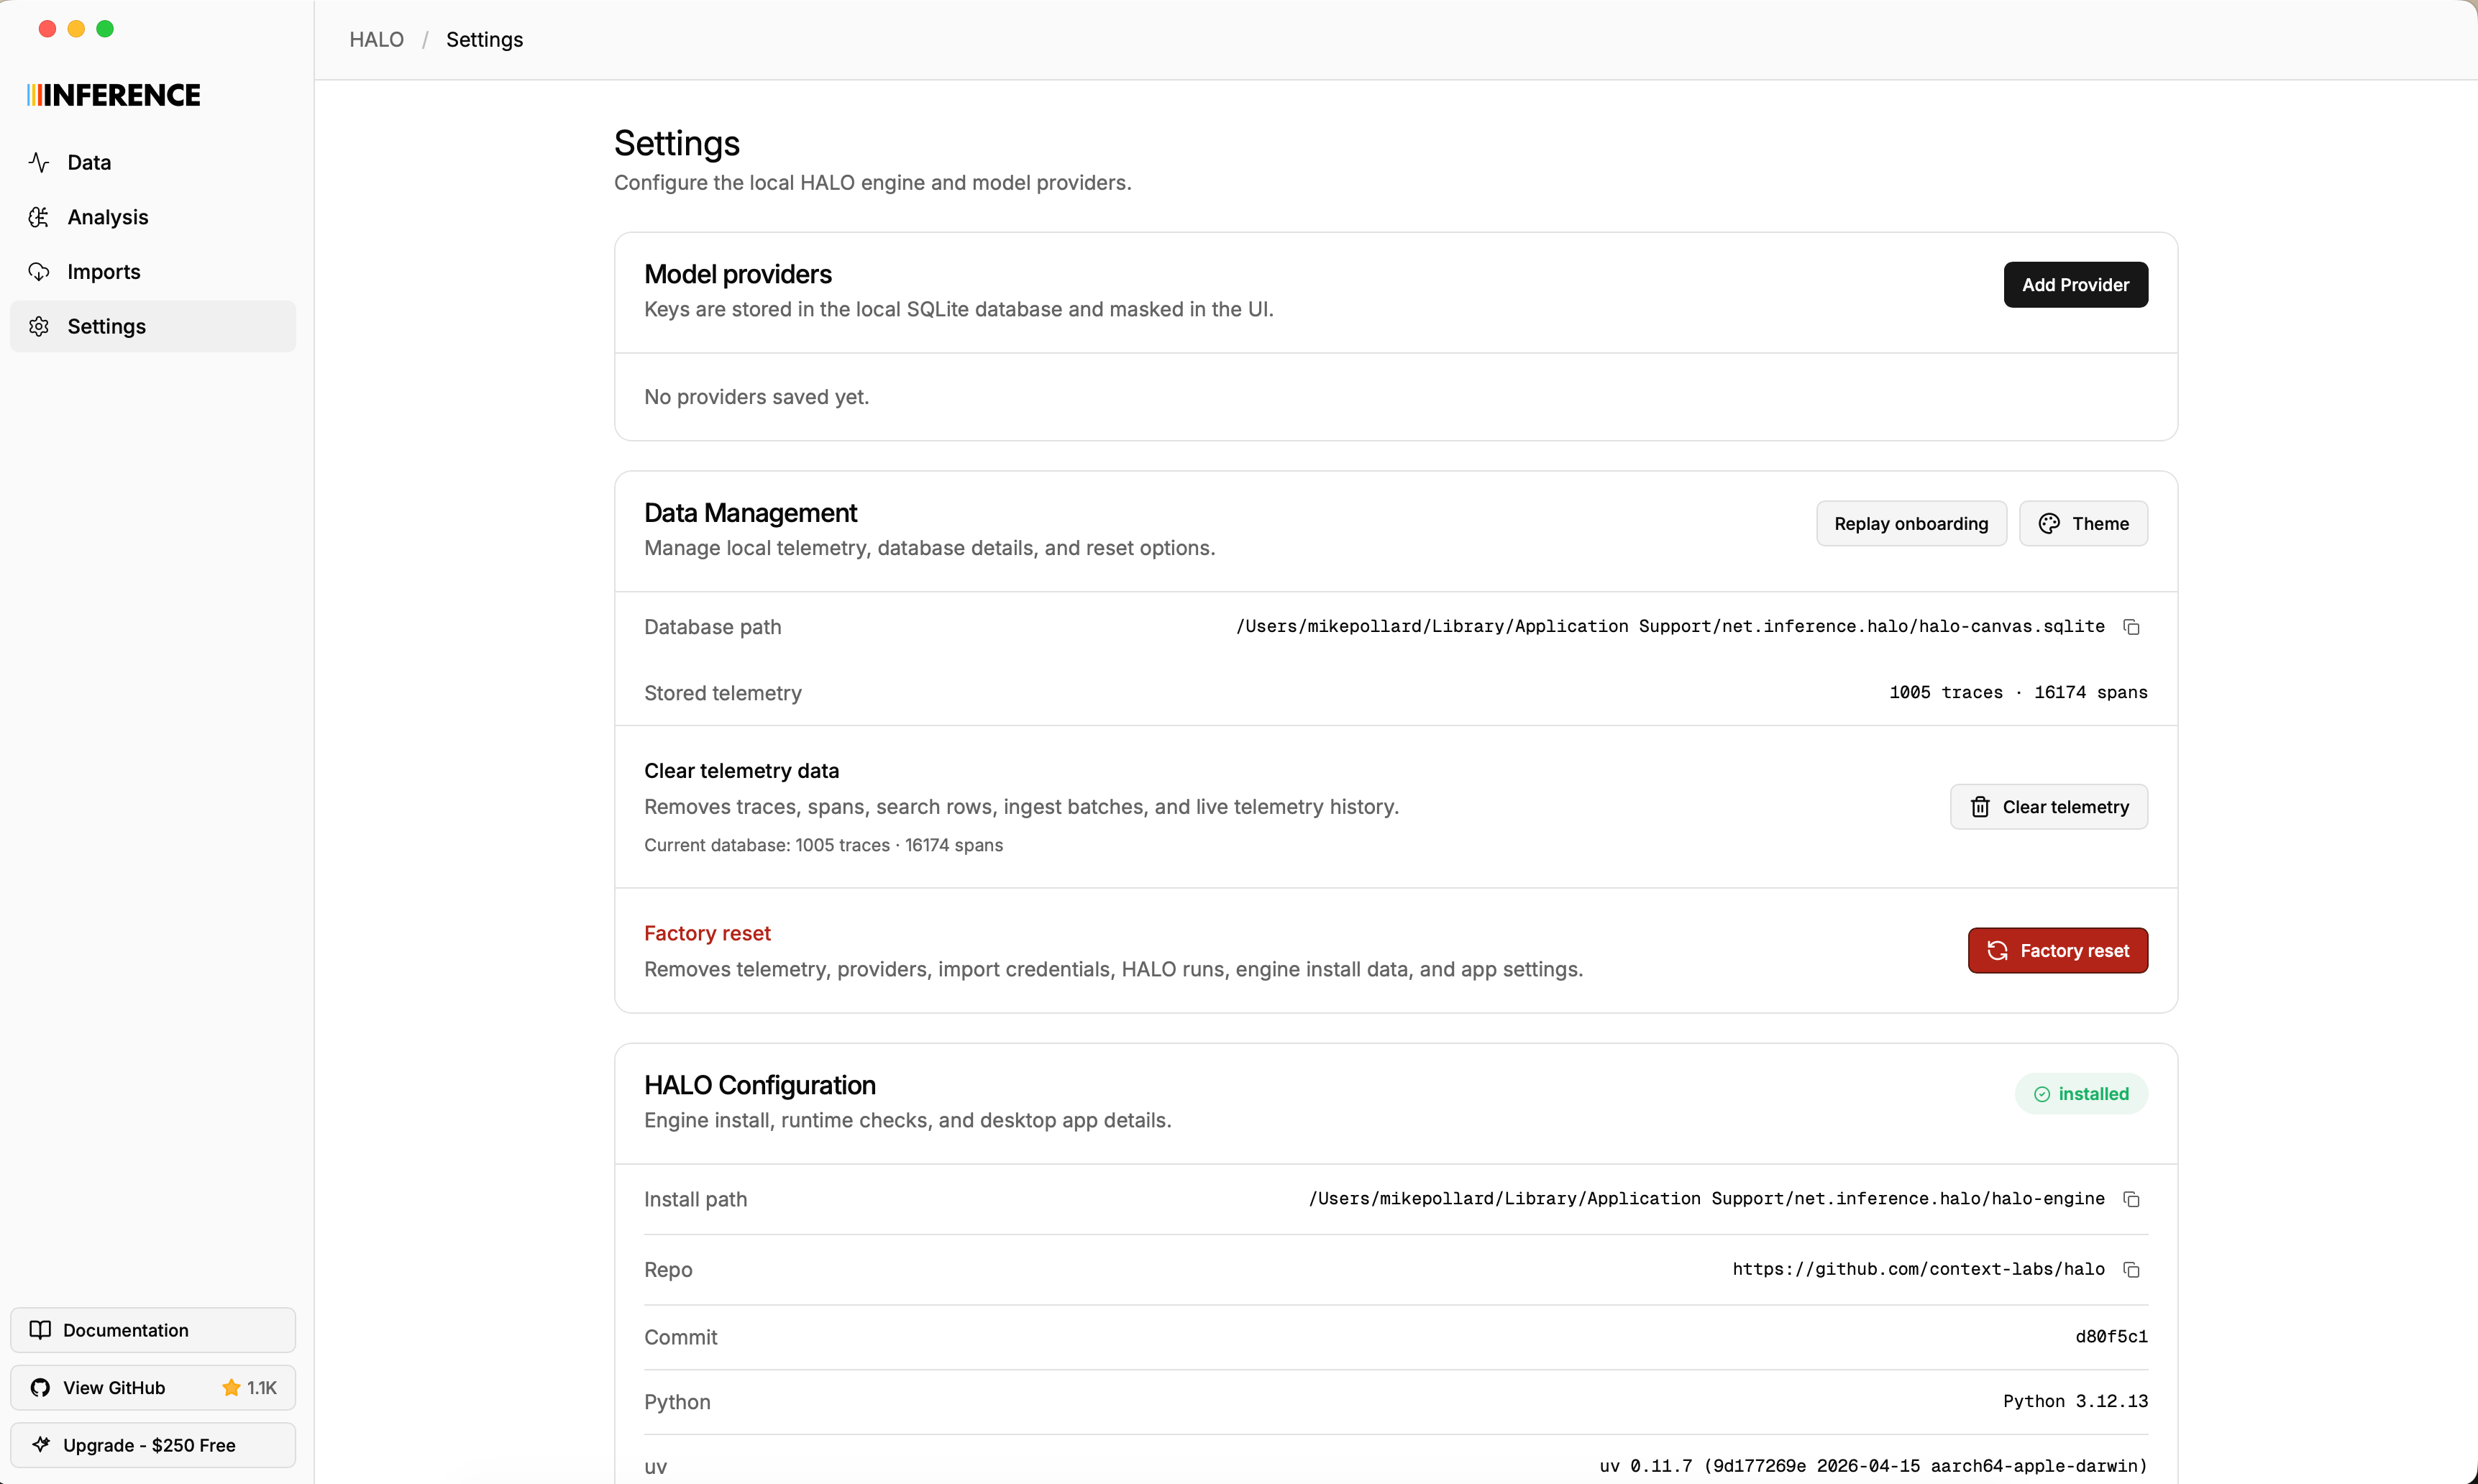Click the Clear telemetry data heading
Image resolution: width=2478 pixels, height=1484 pixels.
click(741, 771)
